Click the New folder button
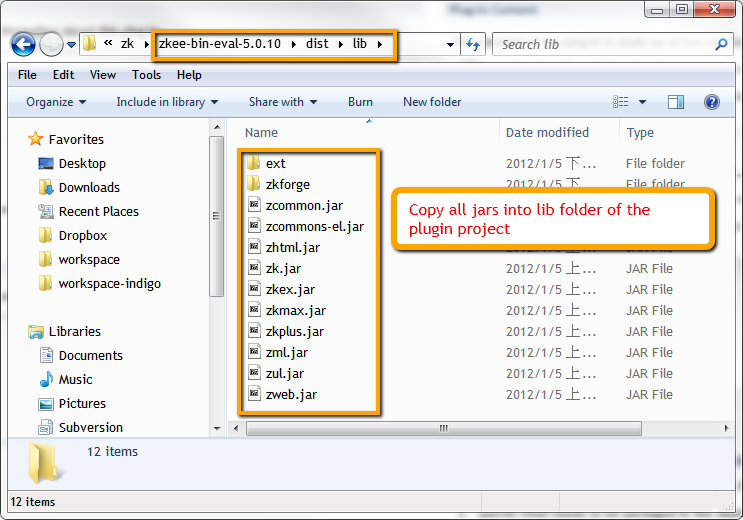 pyautogui.click(x=432, y=102)
